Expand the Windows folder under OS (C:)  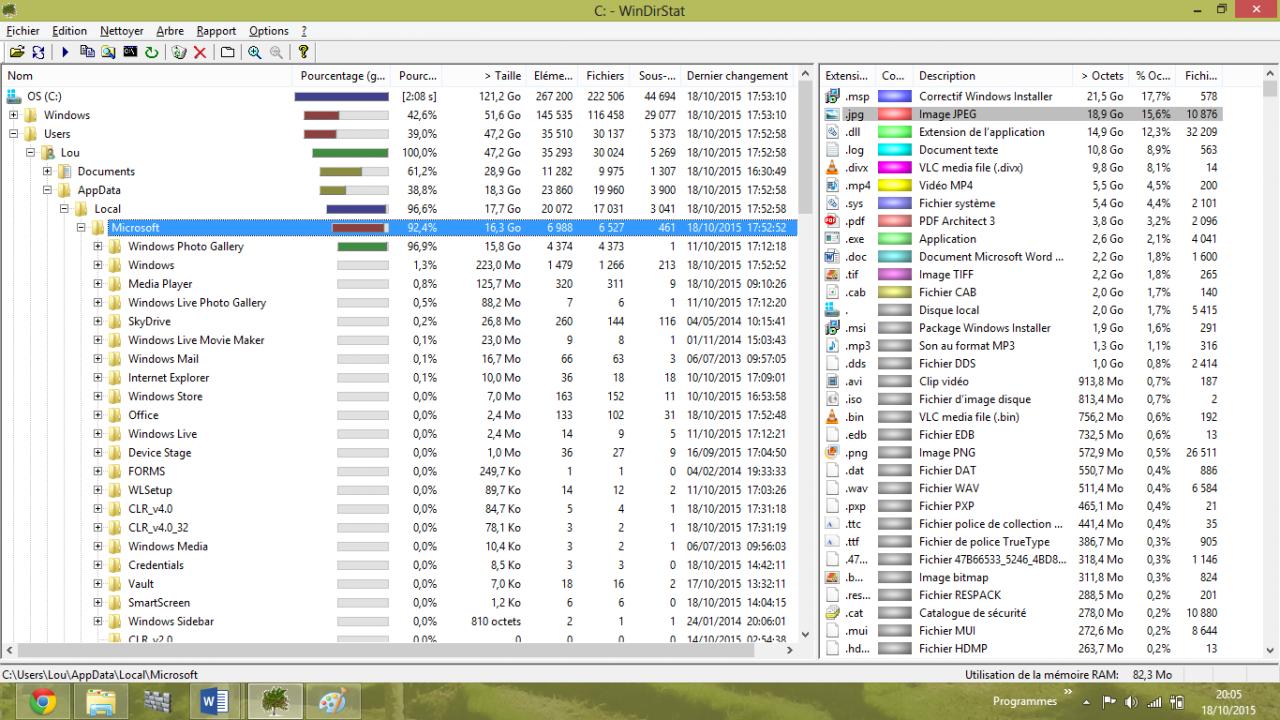point(15,115)
